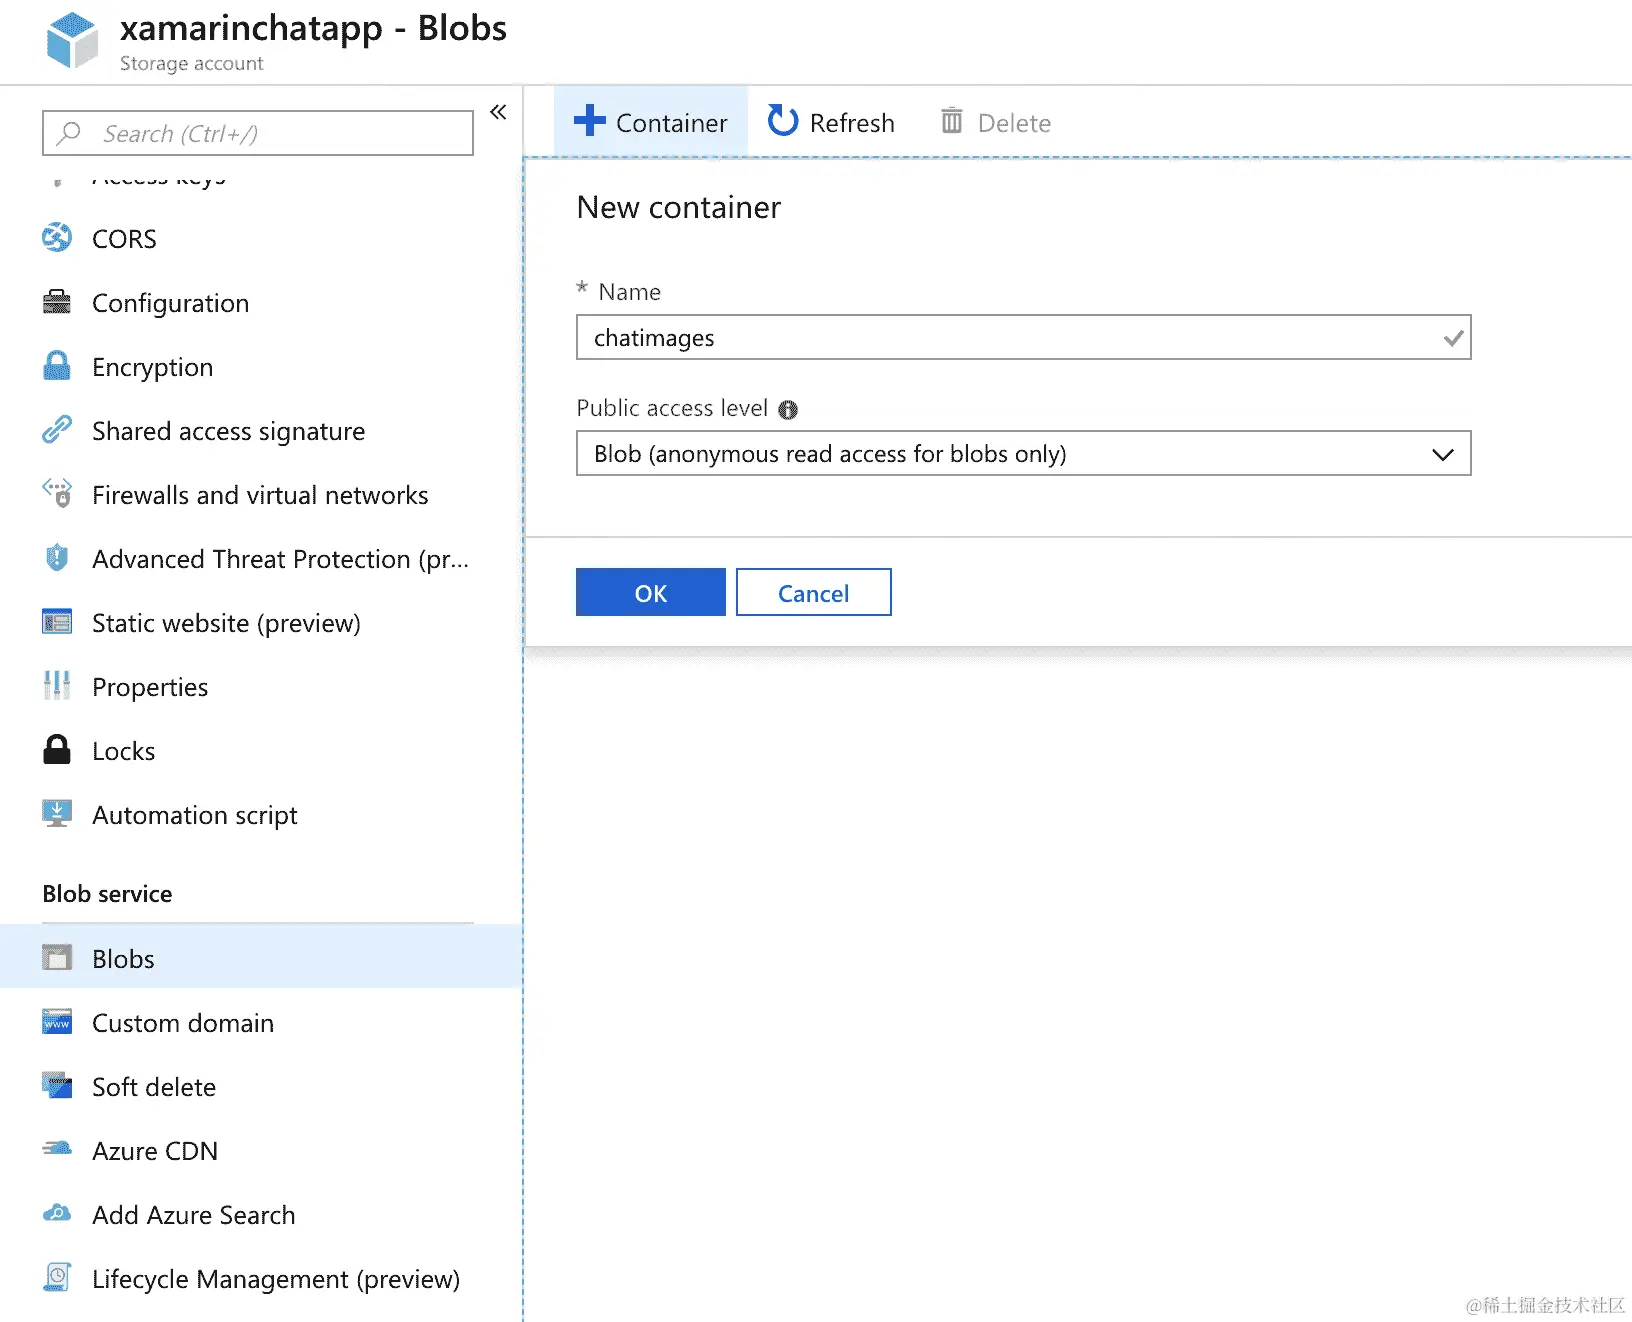This screenshot has width=1632, height=1322.
Task: Open the Lifecycle Management icon
Action: click(x=57, y=1278)
